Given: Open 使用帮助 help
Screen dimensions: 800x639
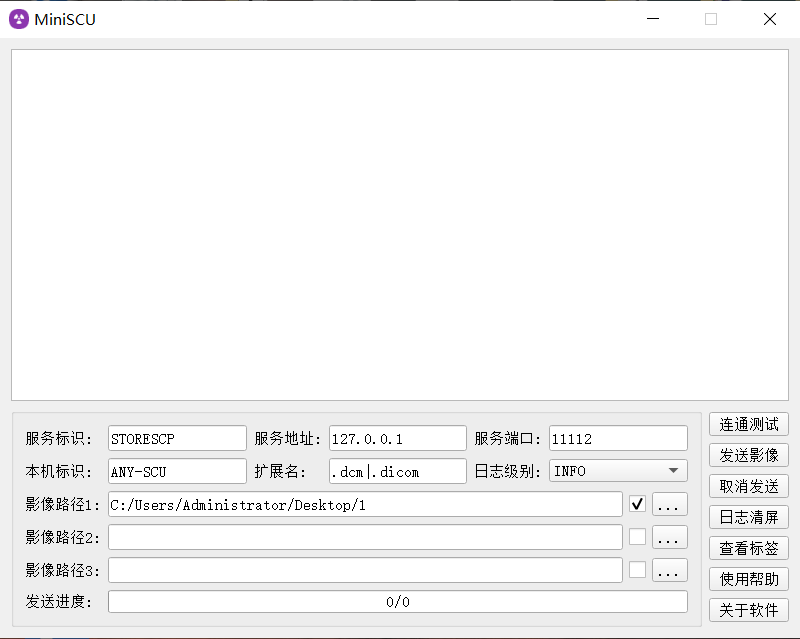Looking at the screenshot, I should (x=749, y=579).
